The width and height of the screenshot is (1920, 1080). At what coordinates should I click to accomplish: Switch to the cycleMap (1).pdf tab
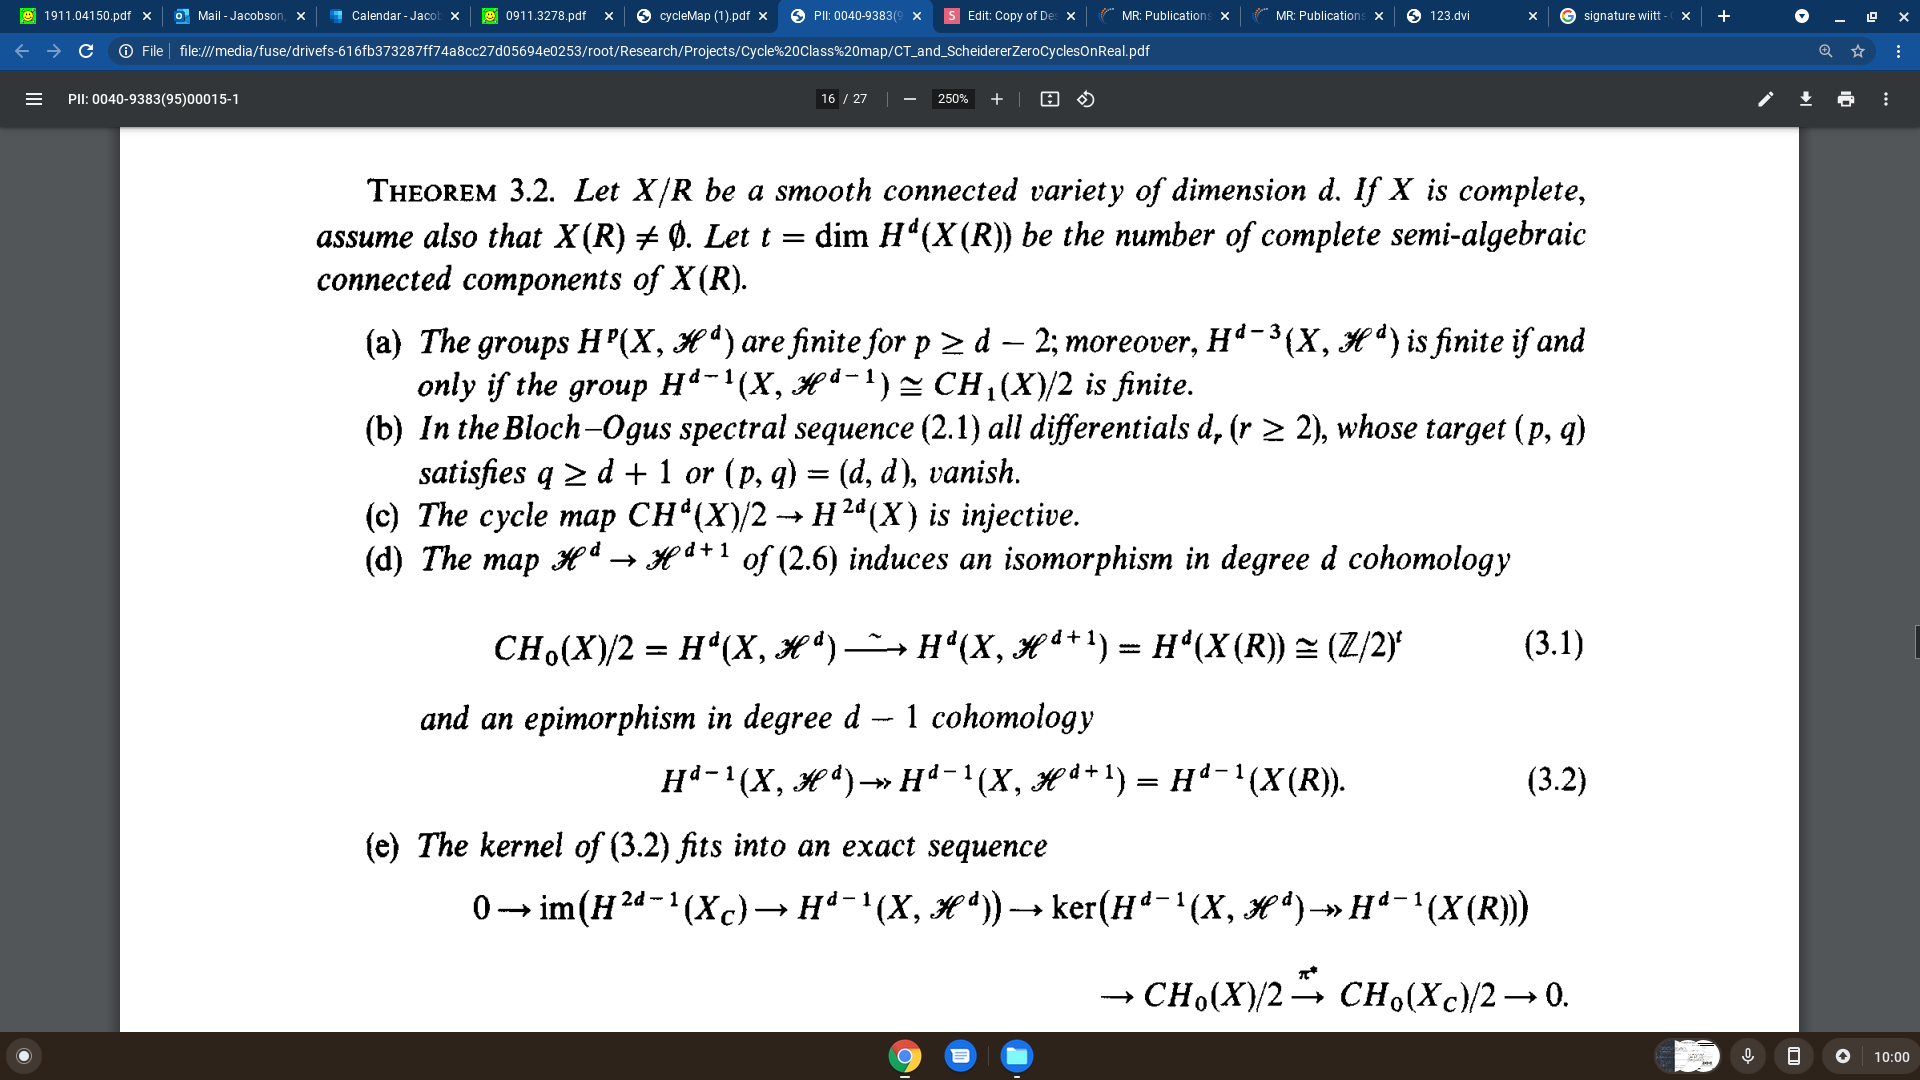pos(703,16)
